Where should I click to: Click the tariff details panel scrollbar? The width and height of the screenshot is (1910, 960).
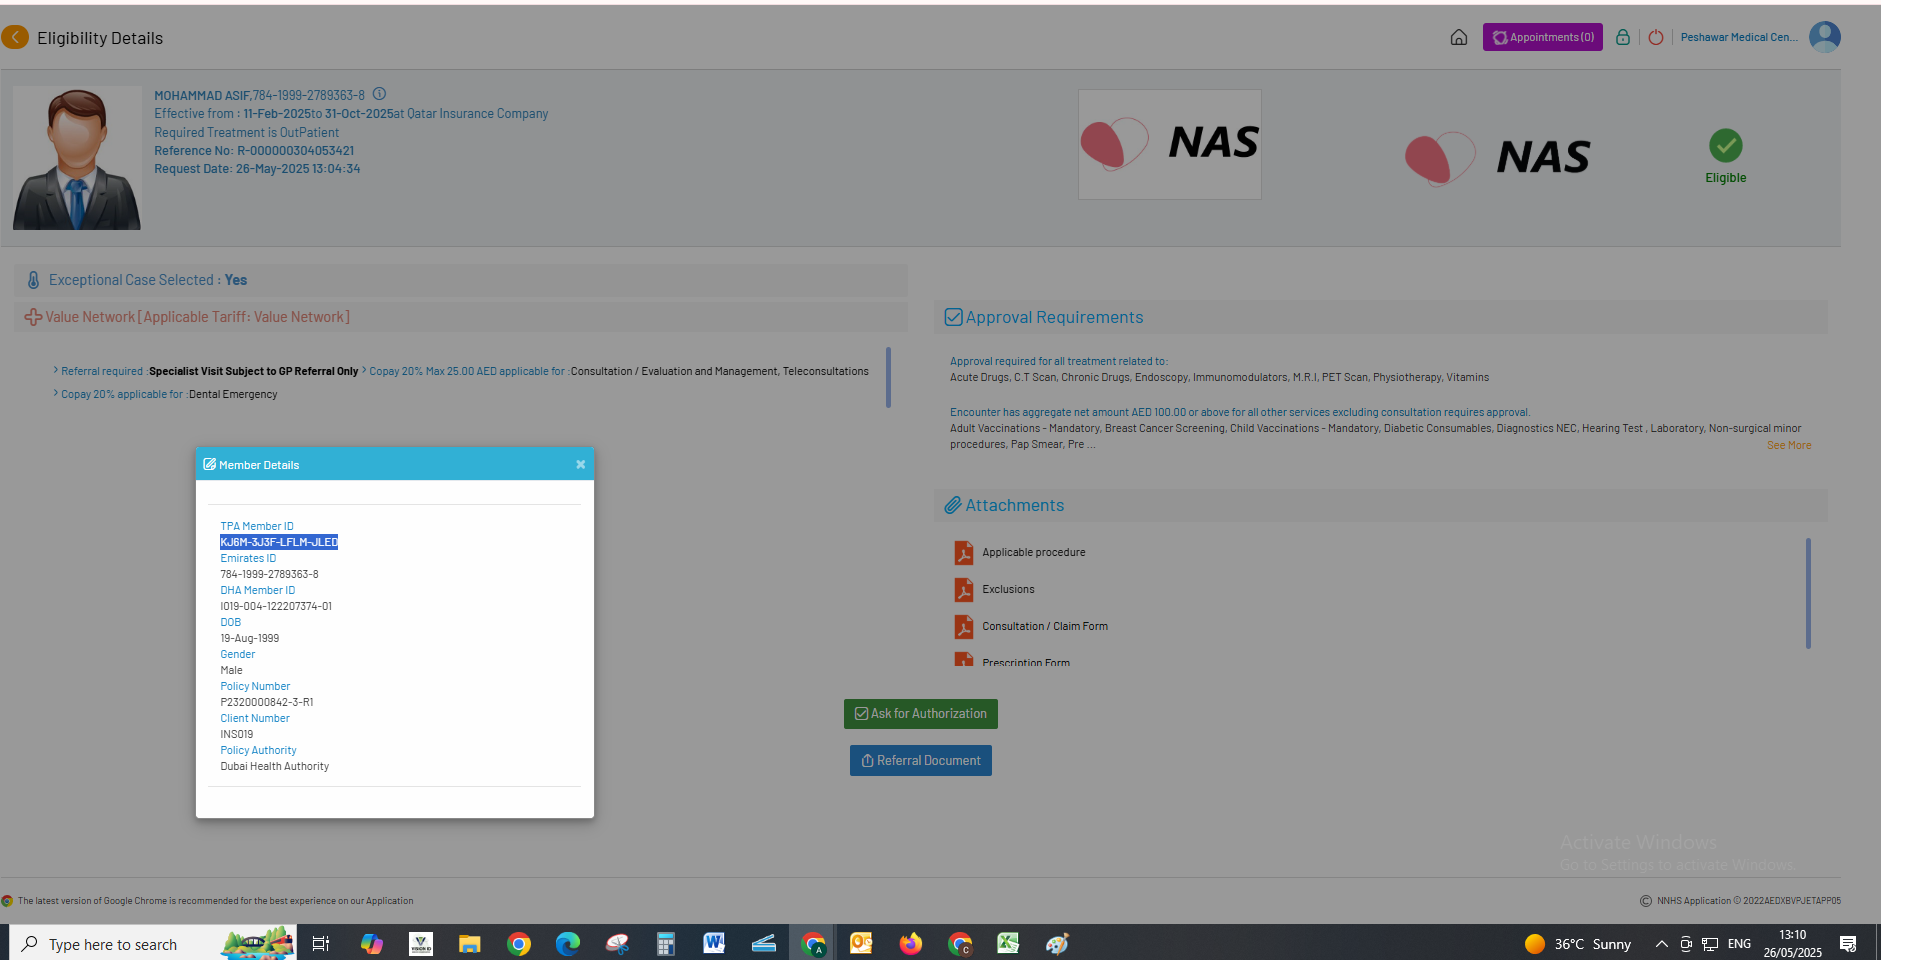coord(888,377)
